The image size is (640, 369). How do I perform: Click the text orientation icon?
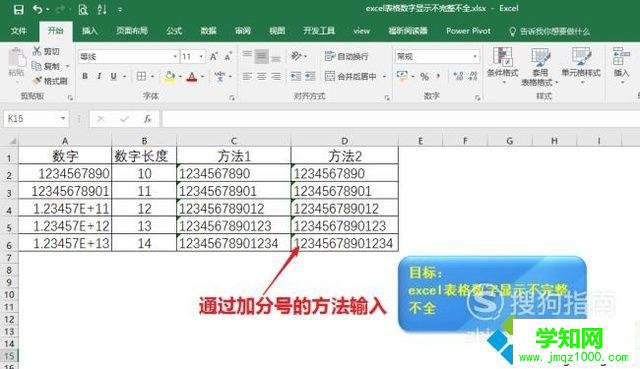coord(296,56)
